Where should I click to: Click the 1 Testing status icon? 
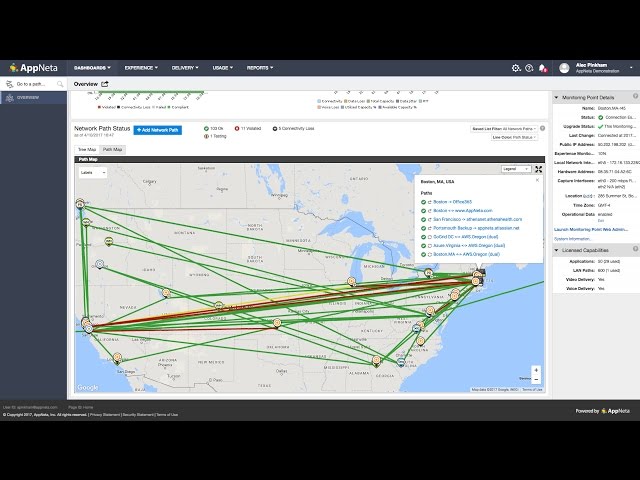click(x=206, y=136)
